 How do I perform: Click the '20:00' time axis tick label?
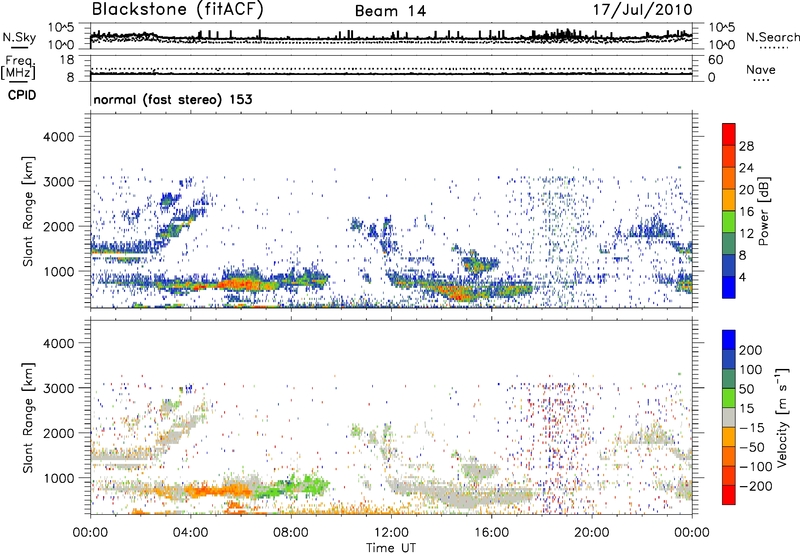pos(591,533)
